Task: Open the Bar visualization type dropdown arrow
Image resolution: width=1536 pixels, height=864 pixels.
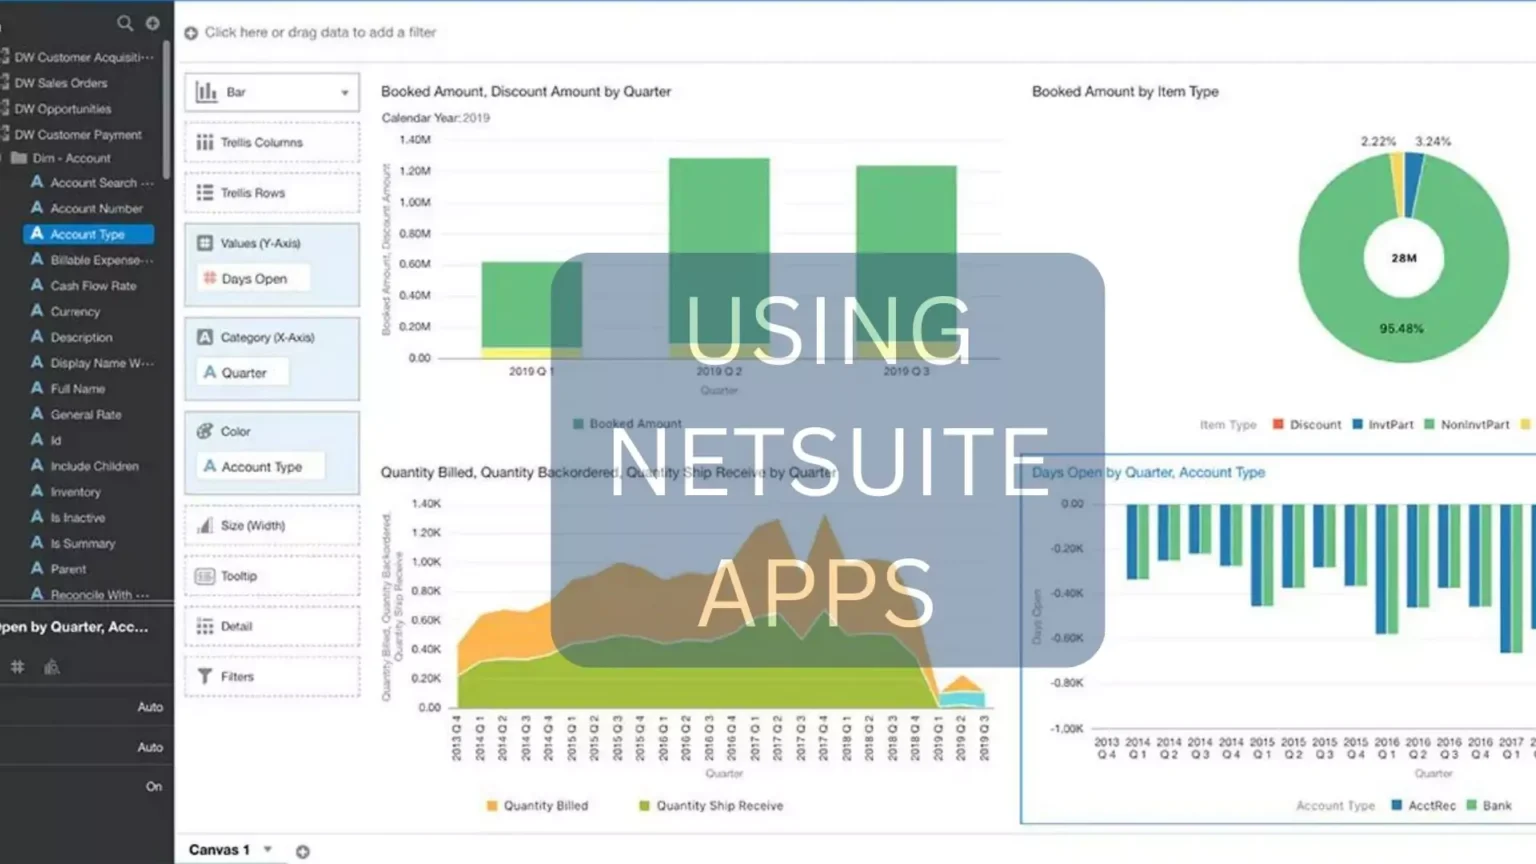Action: tap(345, 93)
